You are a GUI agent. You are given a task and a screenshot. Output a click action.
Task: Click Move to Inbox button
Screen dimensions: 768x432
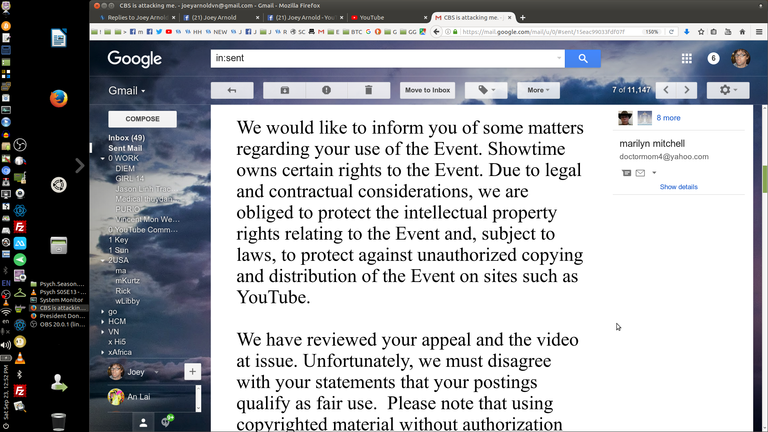pyautogui.click(x=428, y=90)
